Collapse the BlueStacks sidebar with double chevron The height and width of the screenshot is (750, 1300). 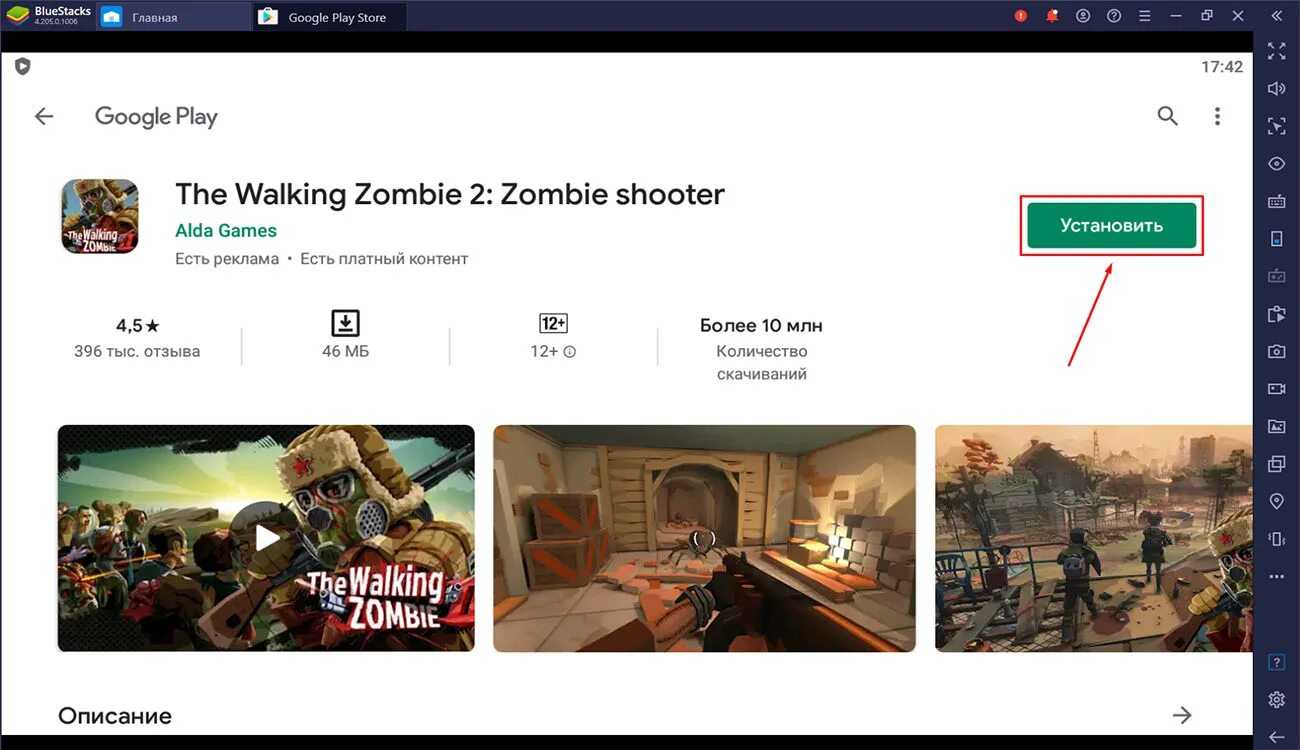click(x=1277, y=16)
